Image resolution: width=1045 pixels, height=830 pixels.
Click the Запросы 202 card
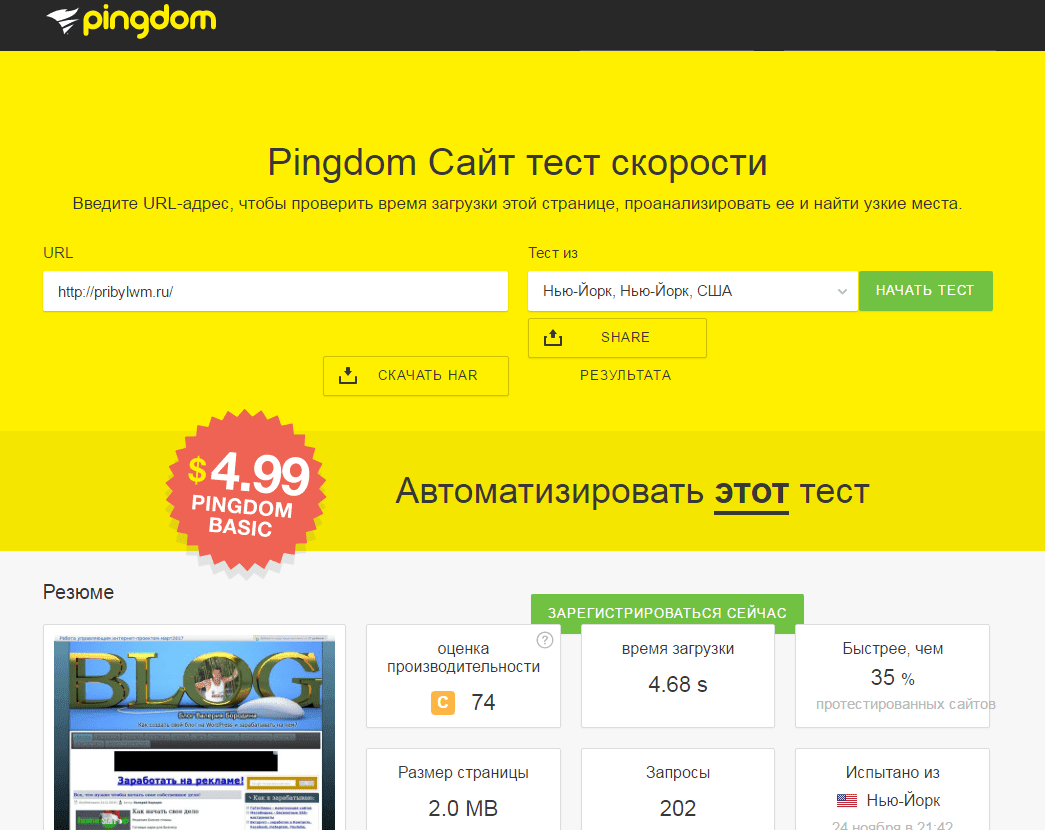point(678,789)
